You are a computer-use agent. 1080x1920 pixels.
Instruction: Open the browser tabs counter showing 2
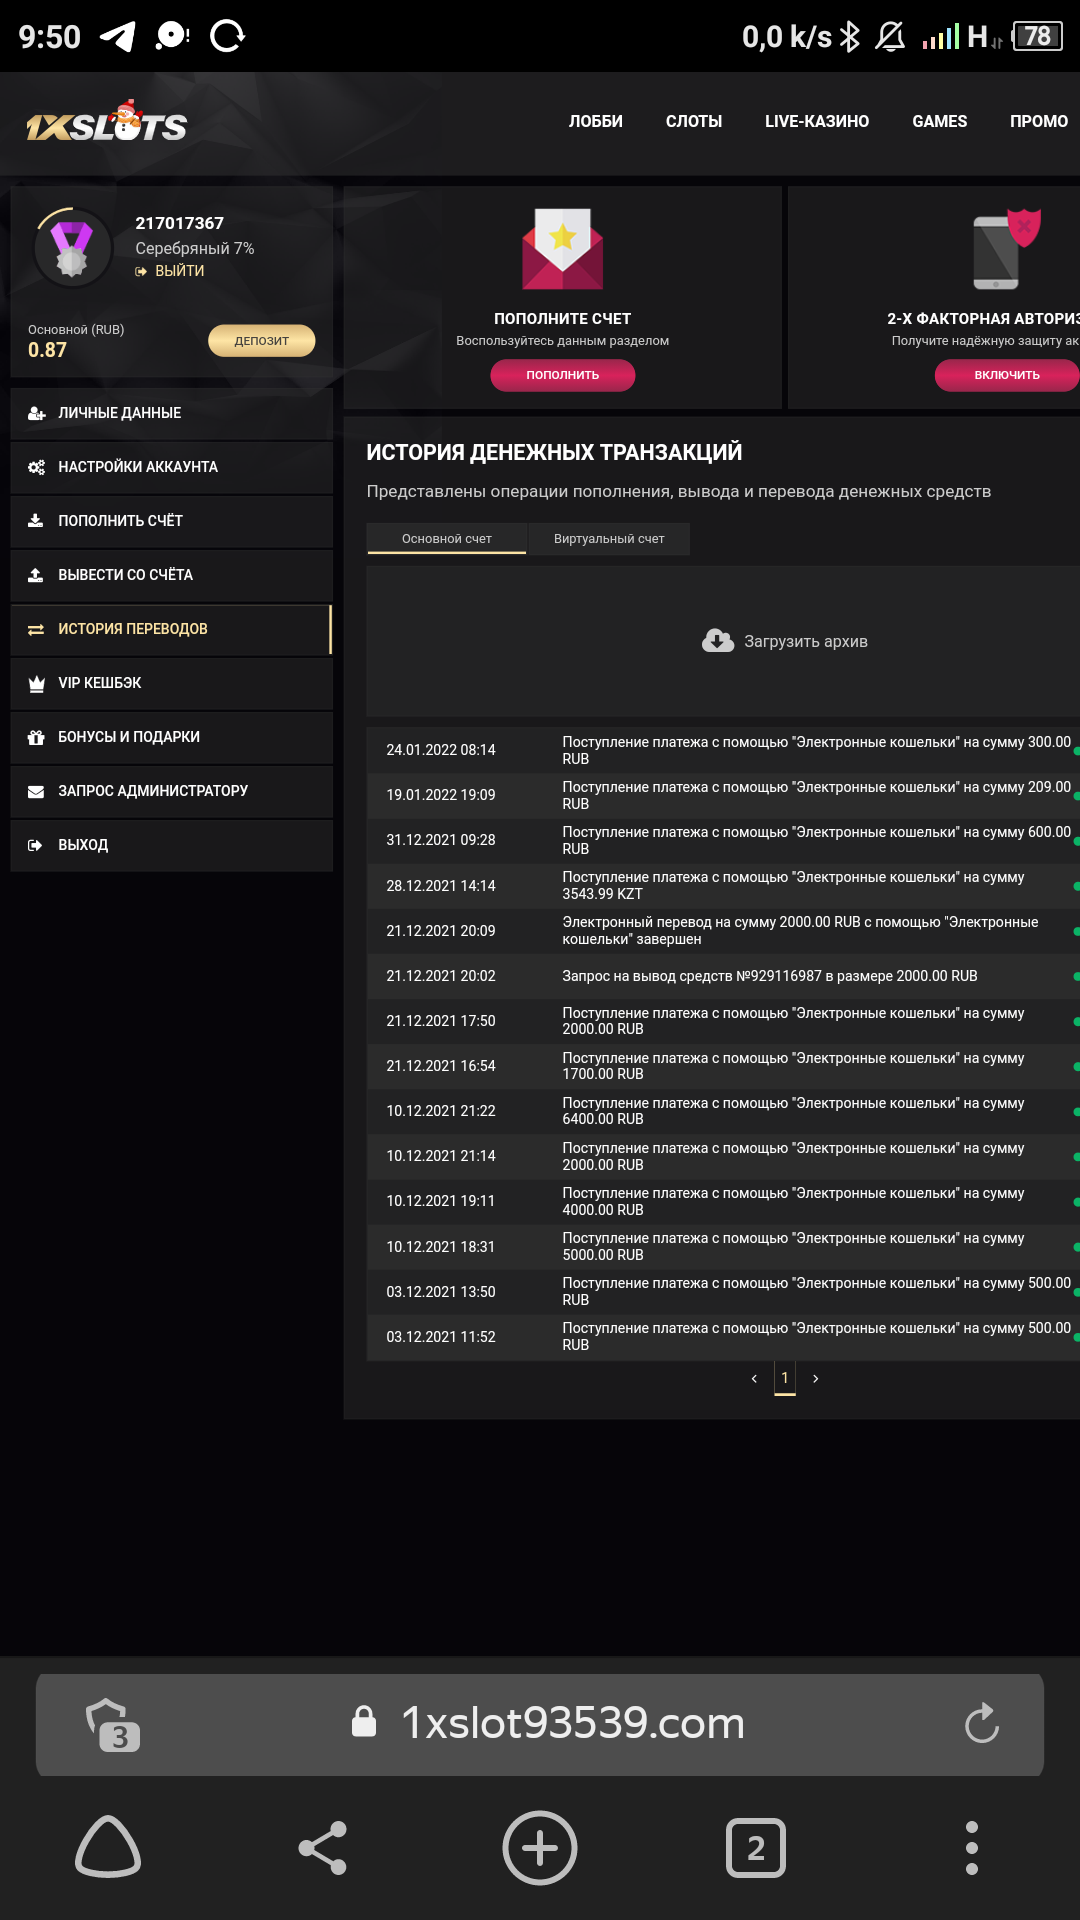pos(755,1848)
